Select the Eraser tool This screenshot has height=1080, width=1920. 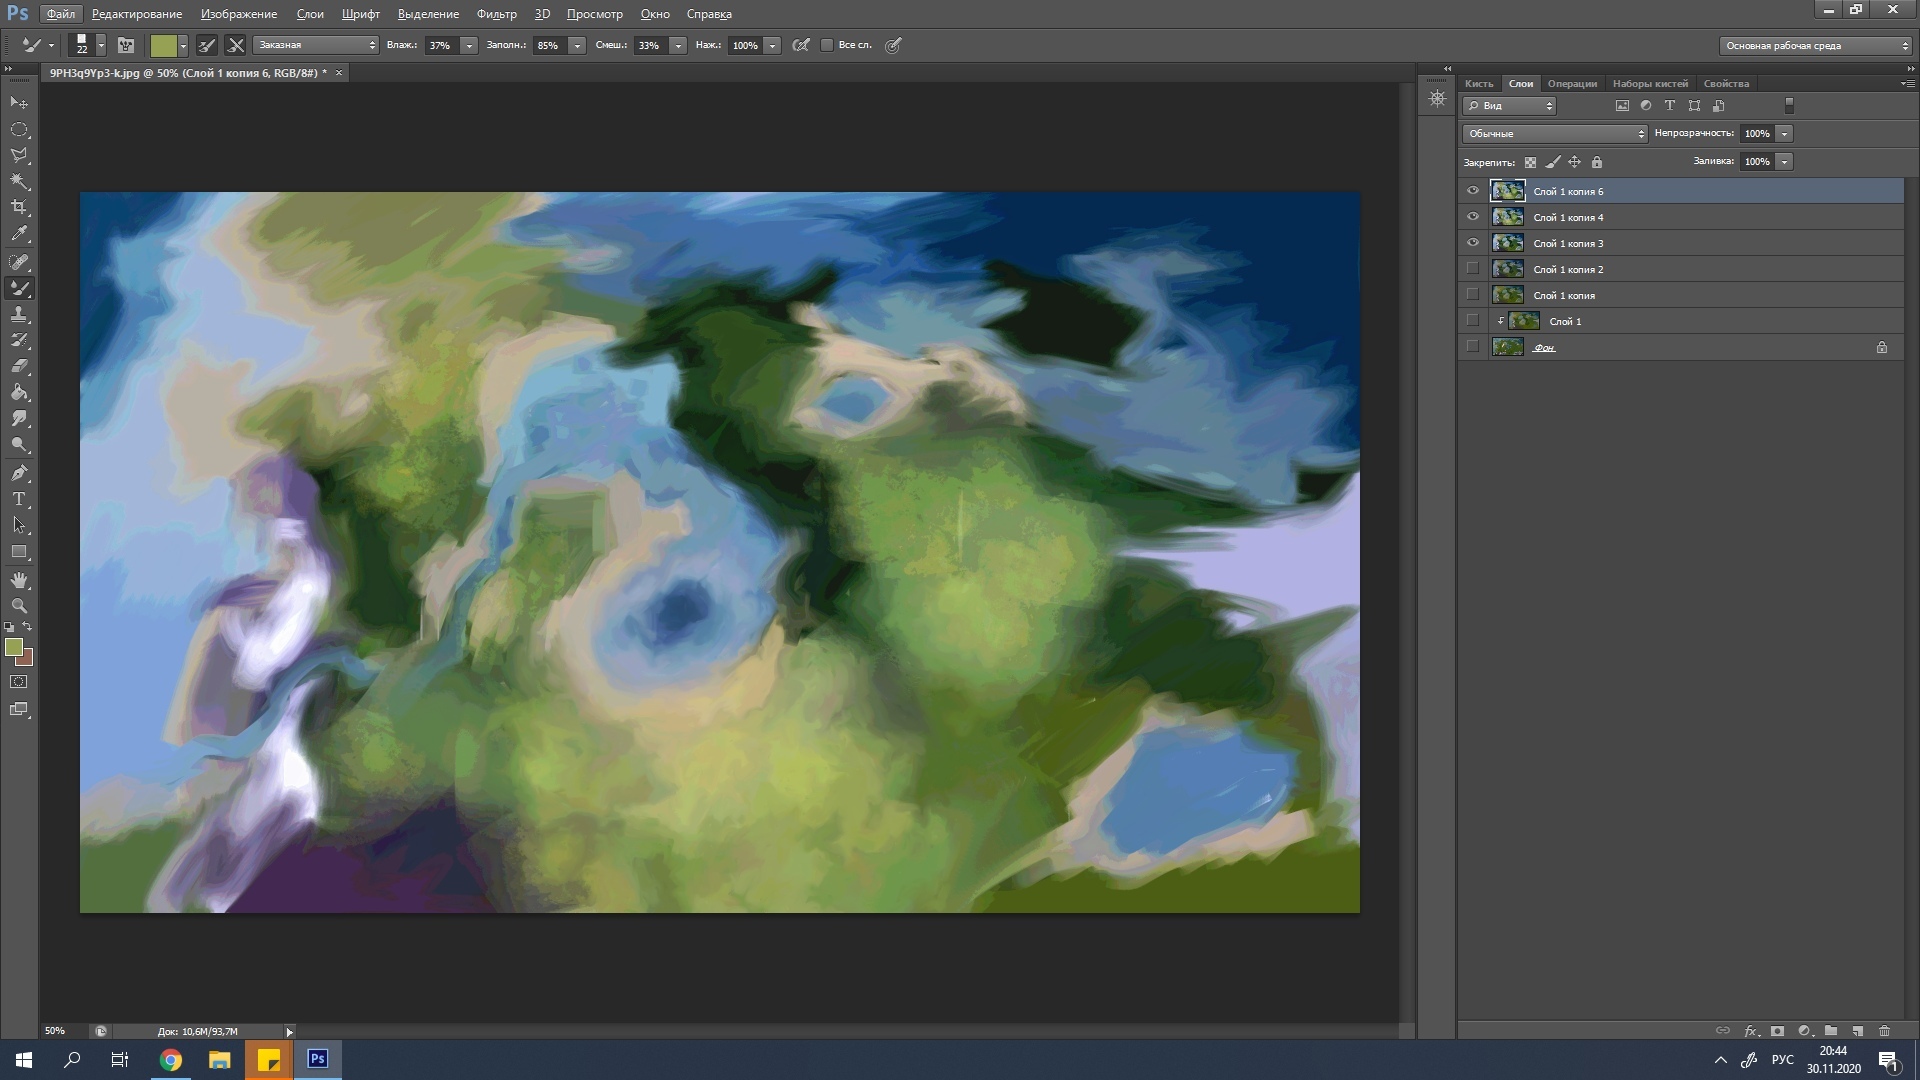pyautogui.click(x=19, y=366)
